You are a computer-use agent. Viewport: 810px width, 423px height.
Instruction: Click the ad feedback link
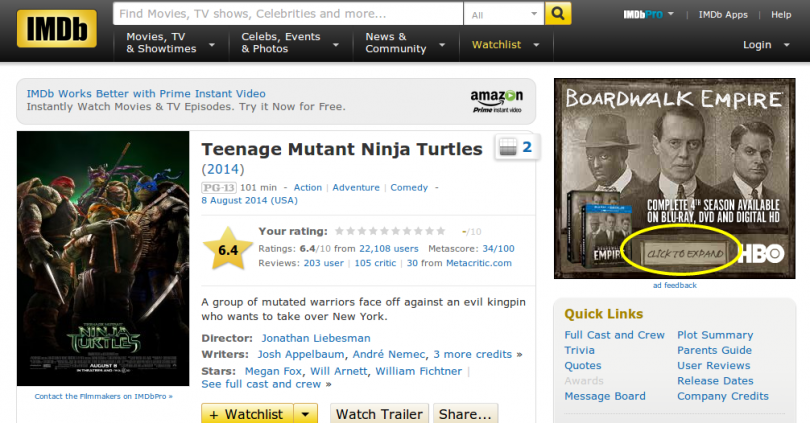pos(674,285)
